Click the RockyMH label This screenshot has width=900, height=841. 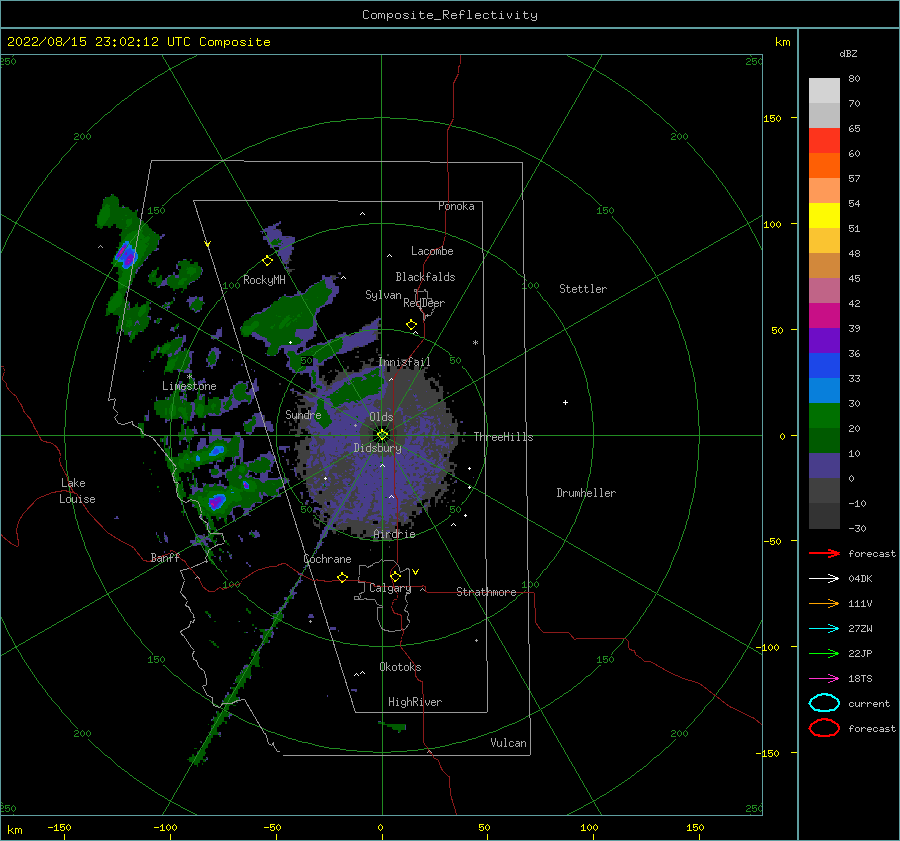pos(264,280)
